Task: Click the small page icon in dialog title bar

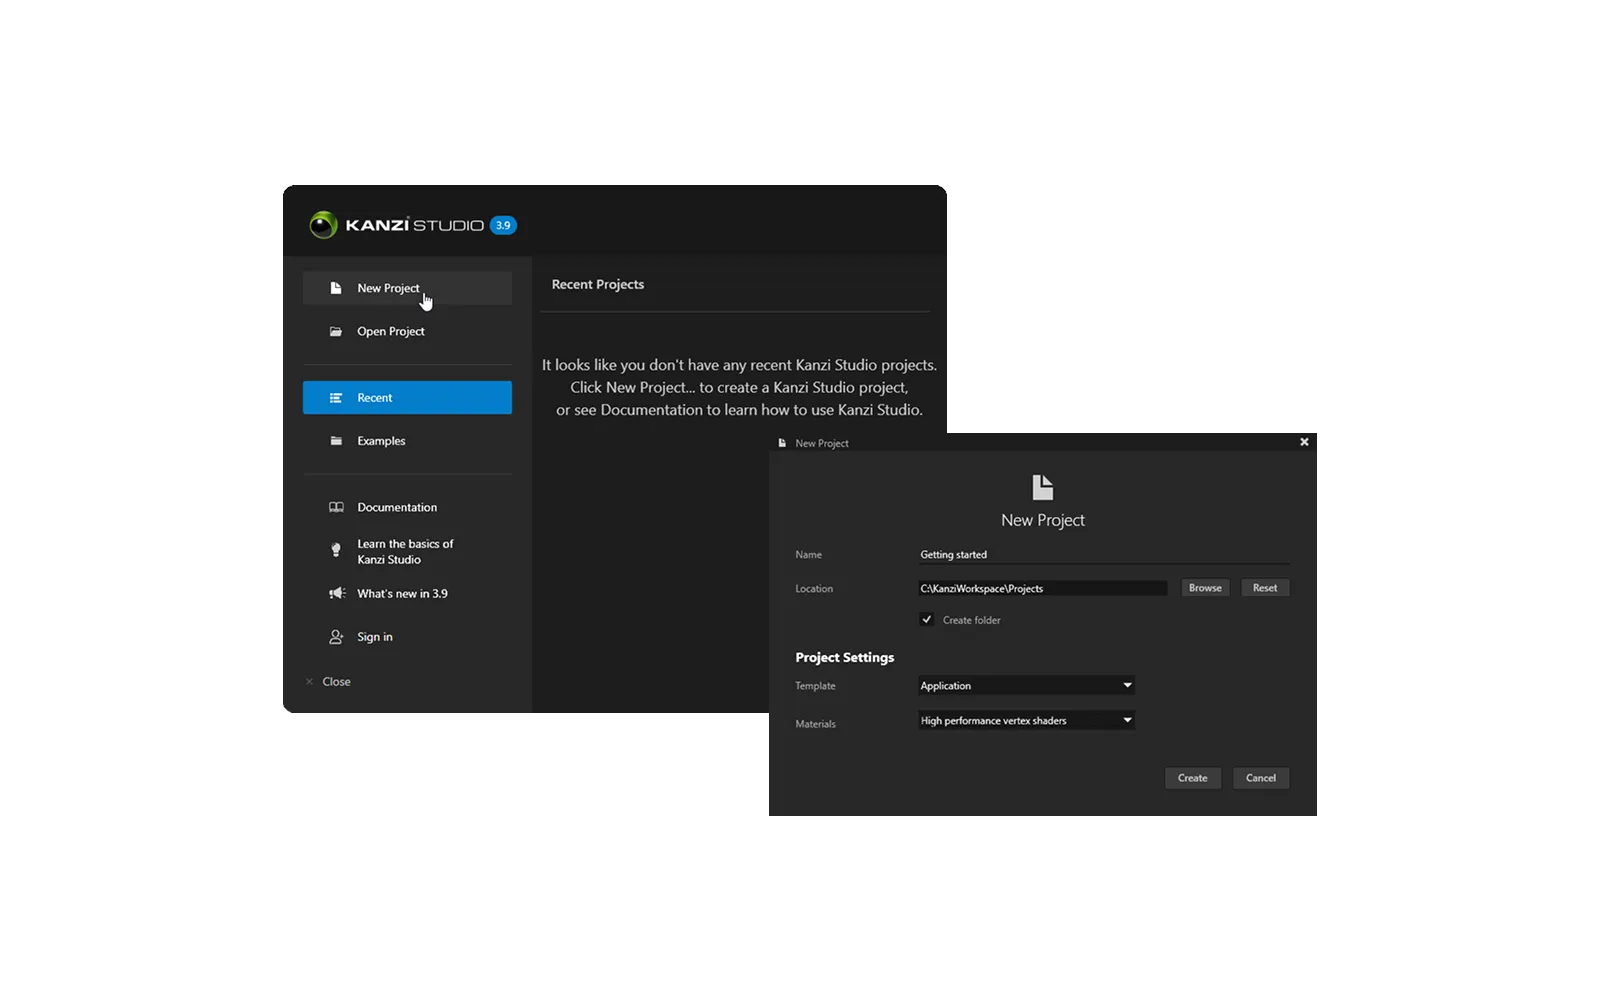Action: tap(782, 443)
